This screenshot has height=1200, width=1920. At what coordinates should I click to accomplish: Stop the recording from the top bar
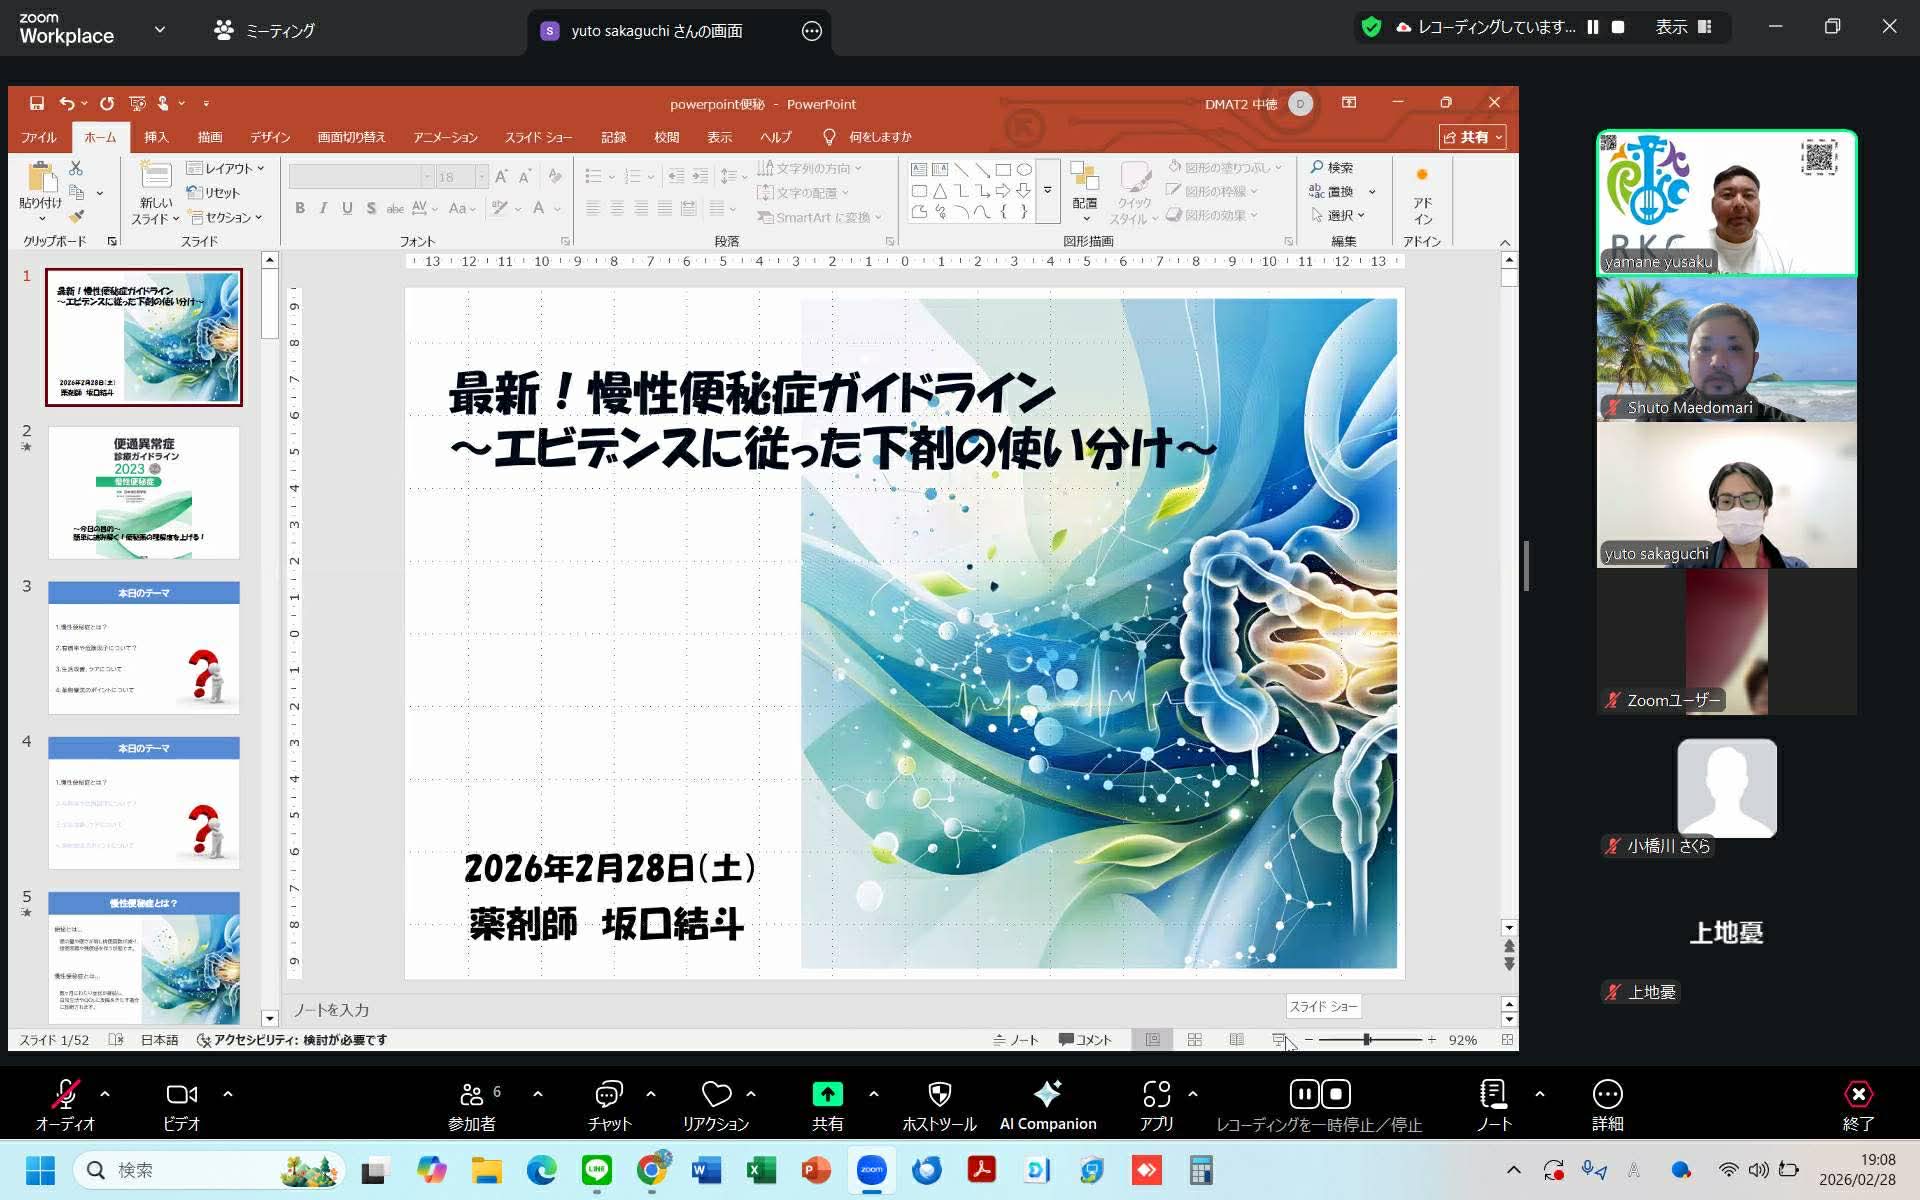1618,27
